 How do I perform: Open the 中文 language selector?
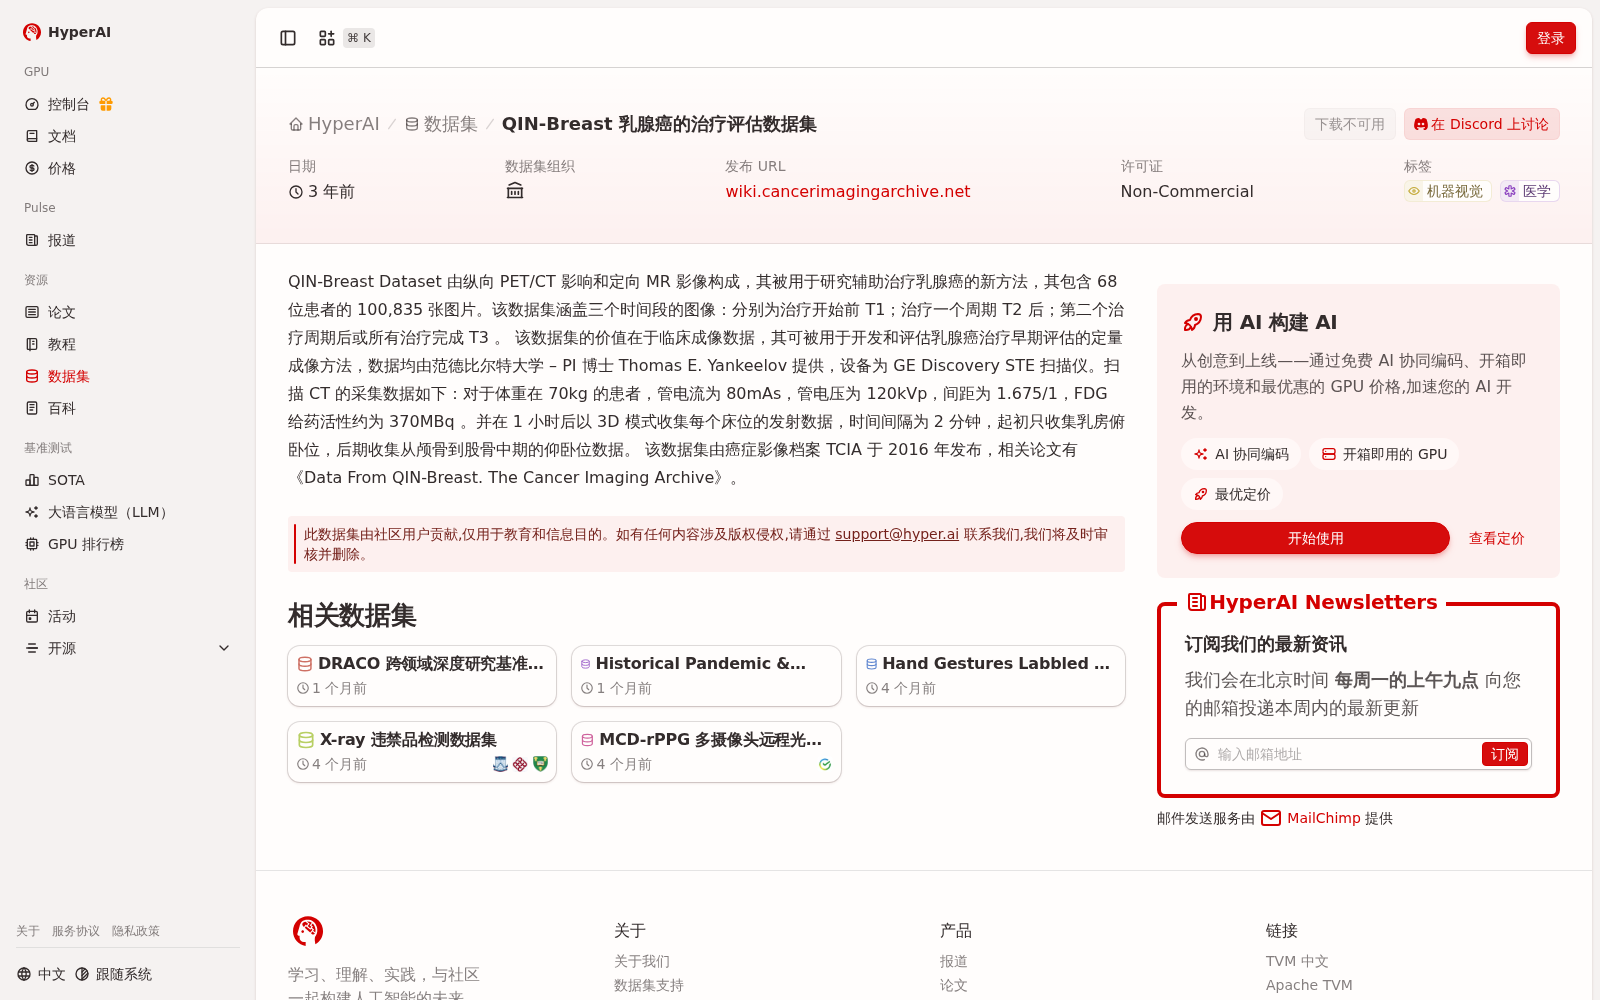pos(41,974)
